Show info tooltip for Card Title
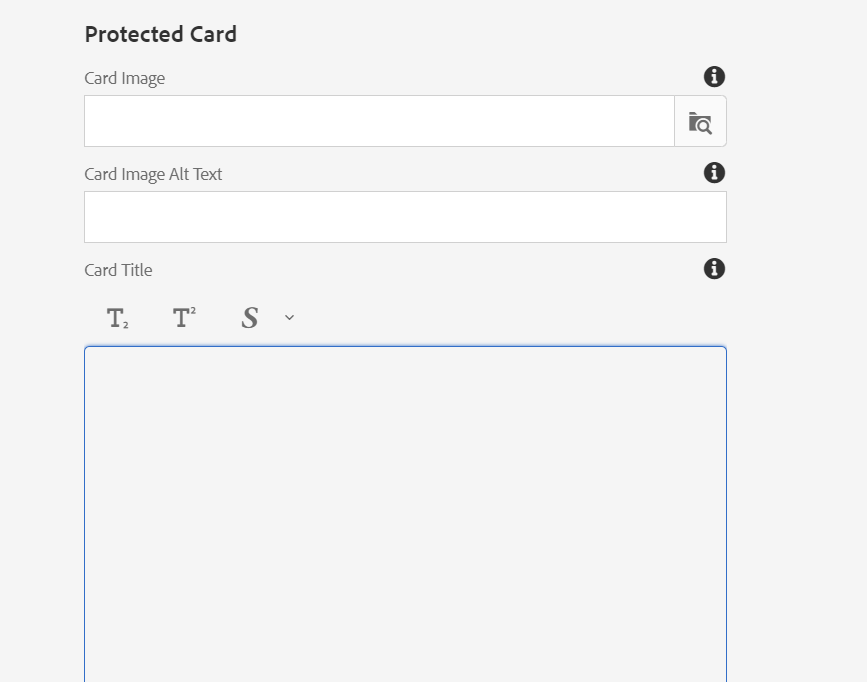The height and width of the screenshot is (682, 867). coord(714,269)
